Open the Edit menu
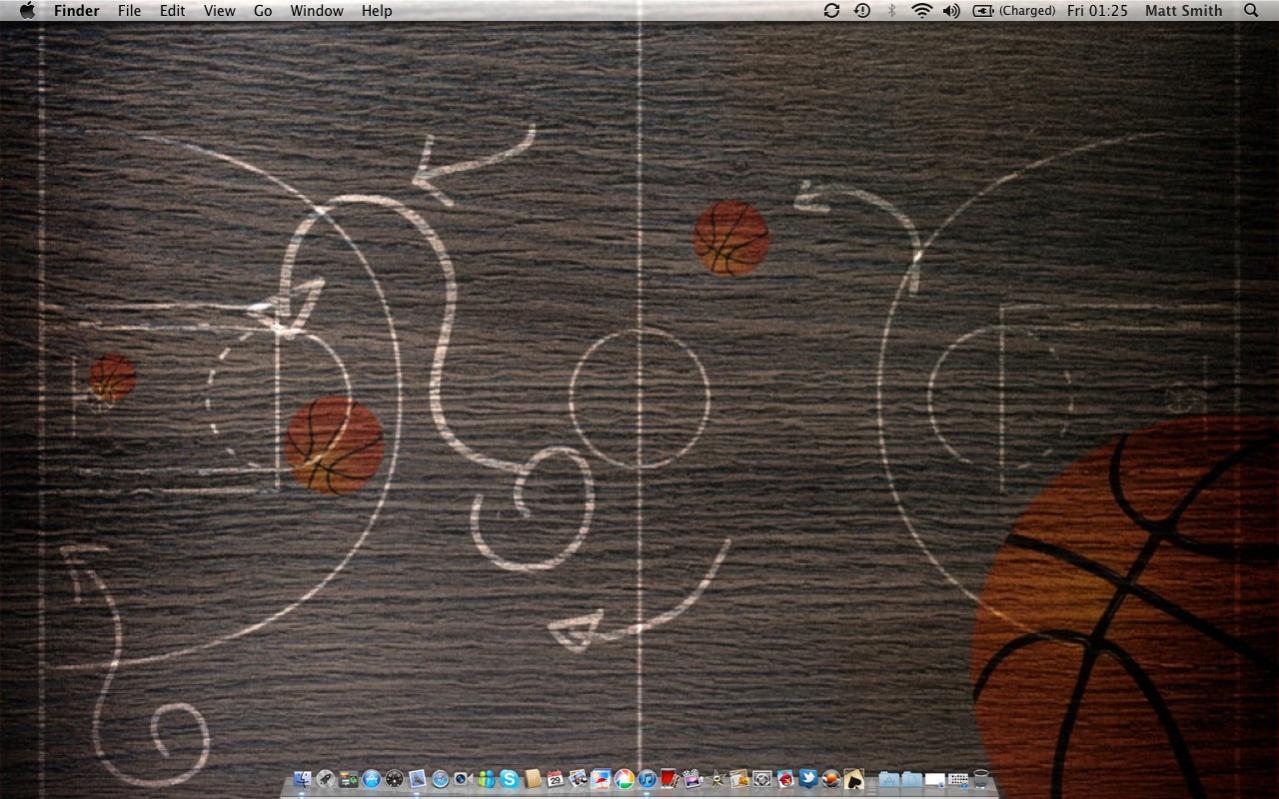The image size is (1279, 799). (x=172, y=10)
